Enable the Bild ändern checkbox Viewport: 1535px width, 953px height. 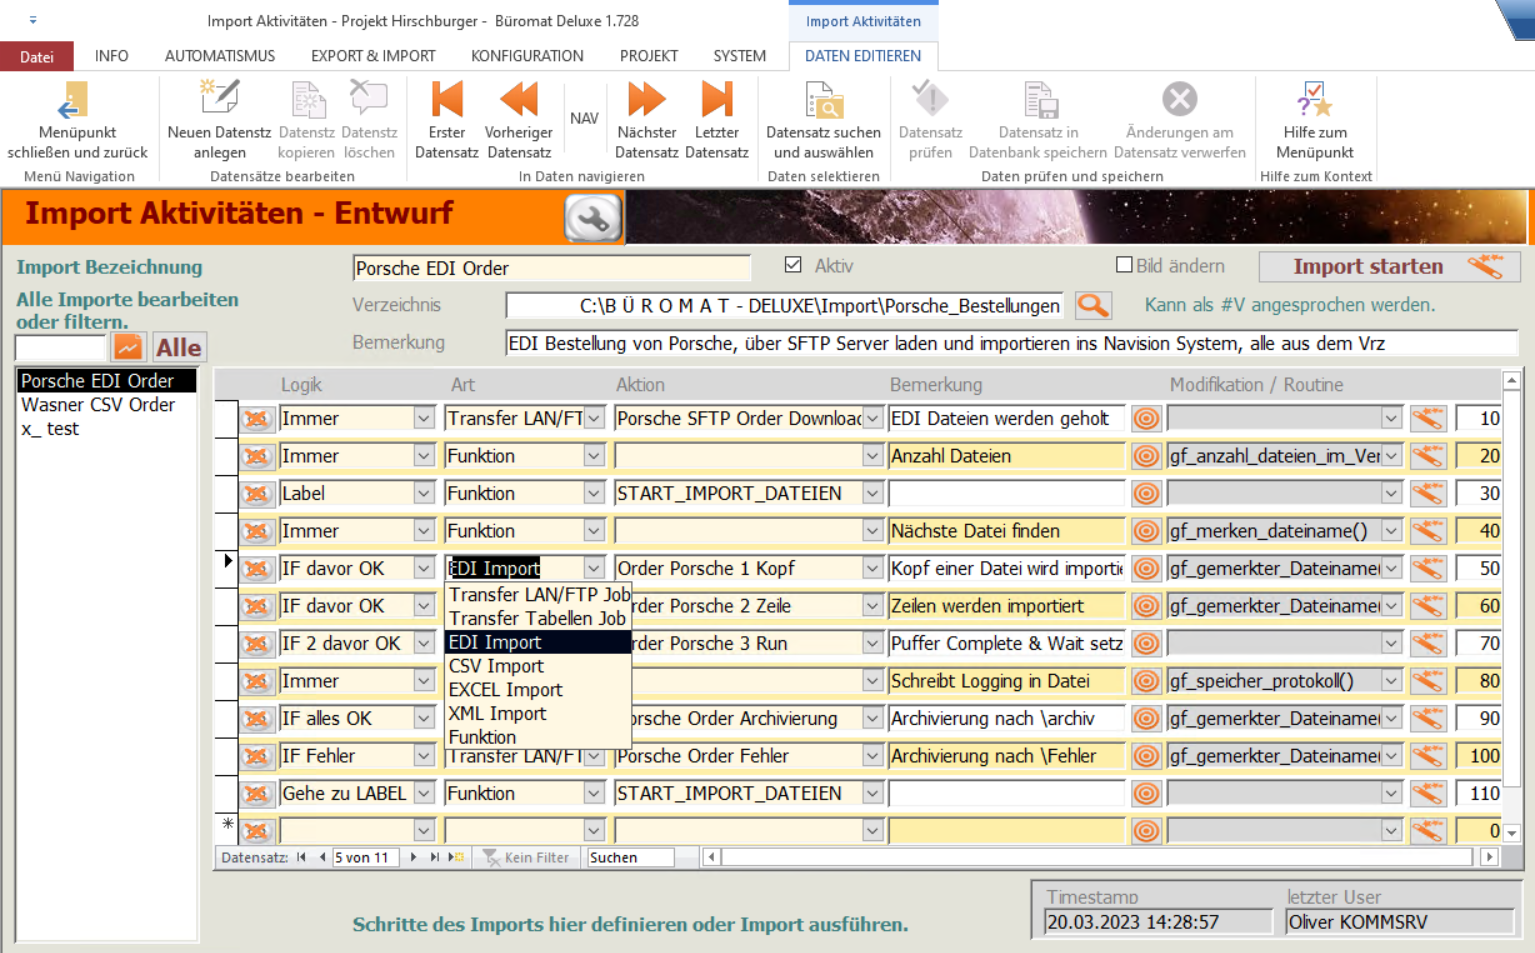click(x=1124, y=265)
